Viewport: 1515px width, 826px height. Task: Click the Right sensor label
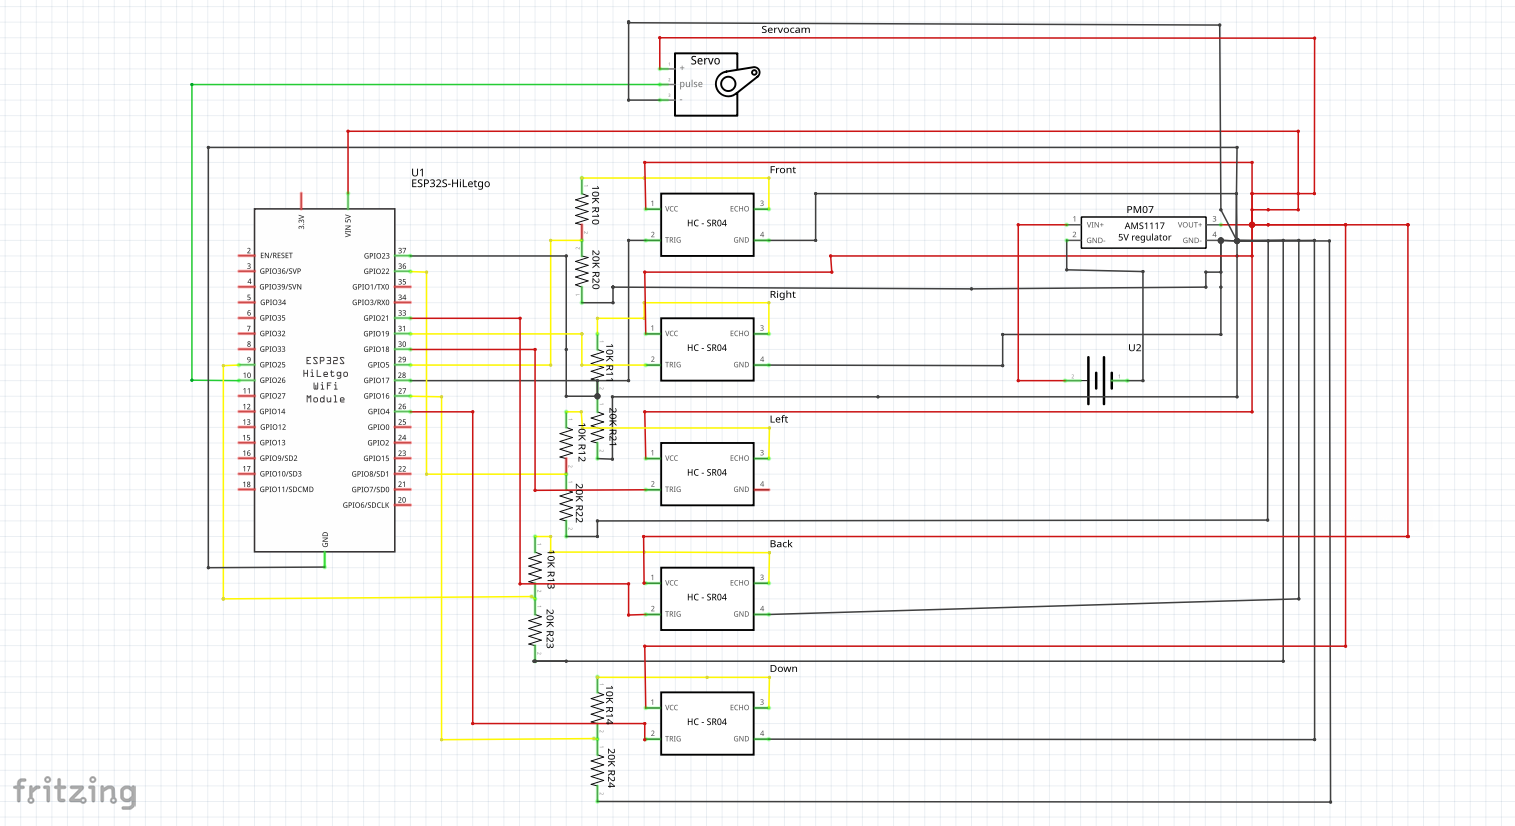click(x=783, y=295)
